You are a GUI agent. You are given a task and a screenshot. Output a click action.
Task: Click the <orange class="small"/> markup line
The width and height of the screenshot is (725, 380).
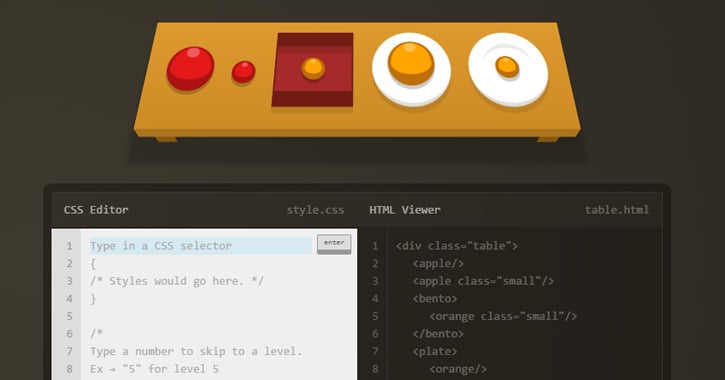coord(503,316)
